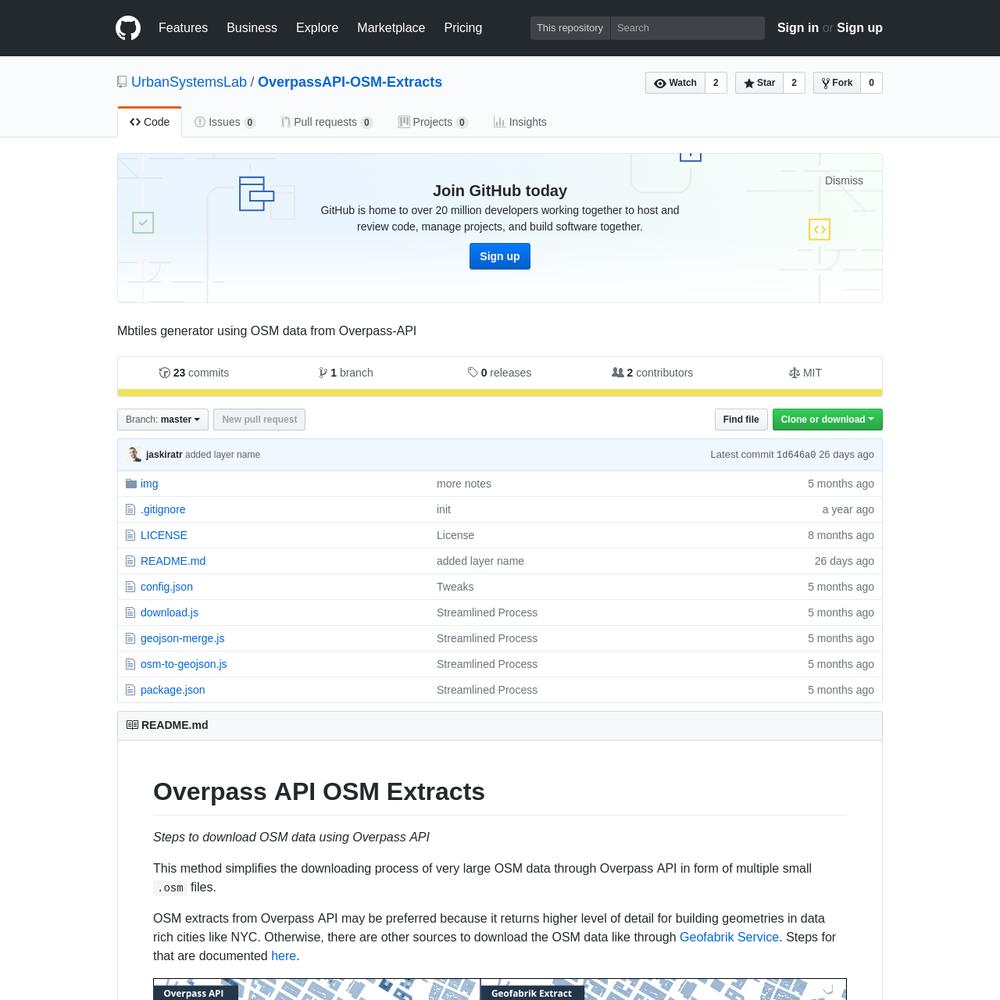Open the 'more notes' commit message

[464, 483]
